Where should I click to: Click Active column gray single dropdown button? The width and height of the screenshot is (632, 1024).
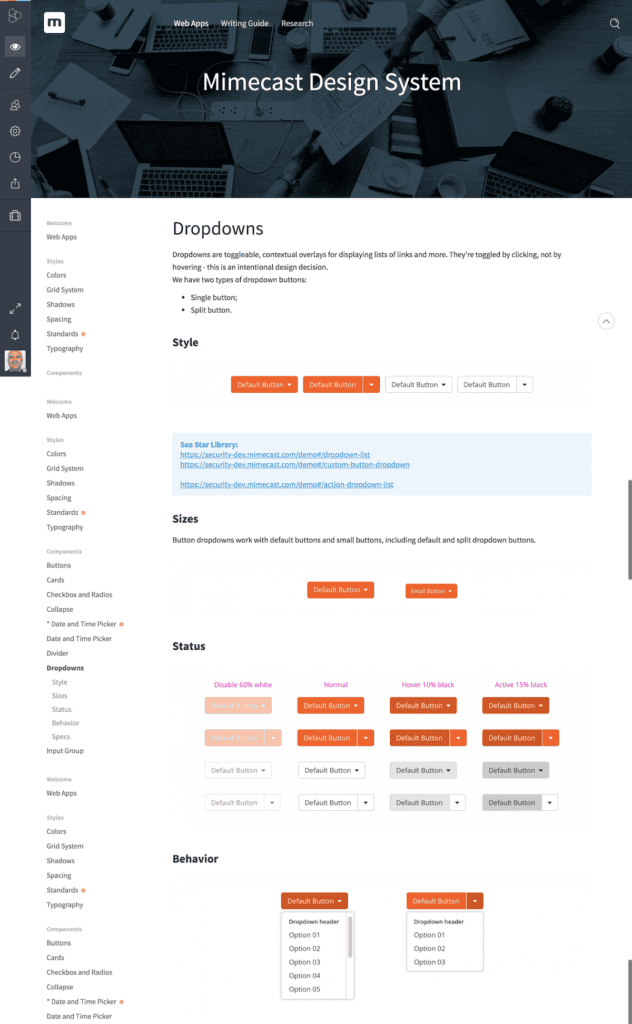point(516,771)
